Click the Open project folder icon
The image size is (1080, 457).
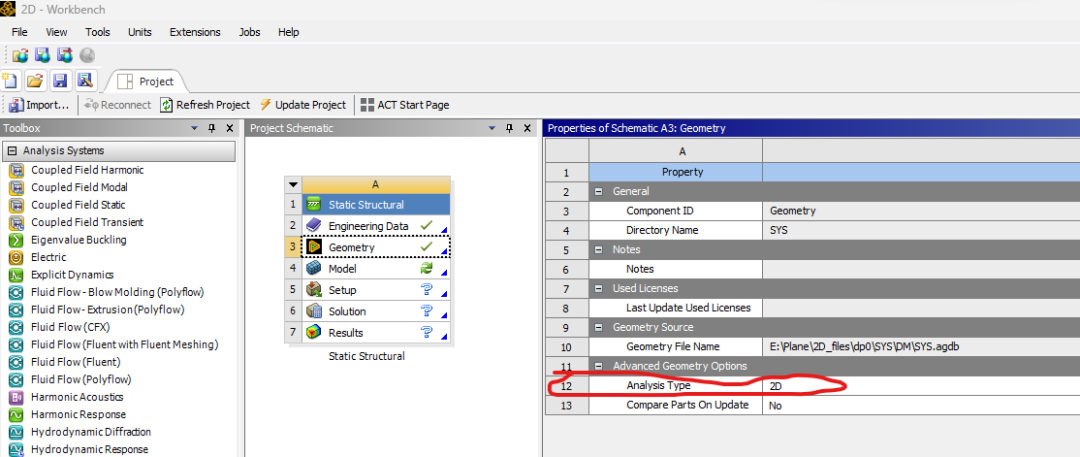(35, 81)
